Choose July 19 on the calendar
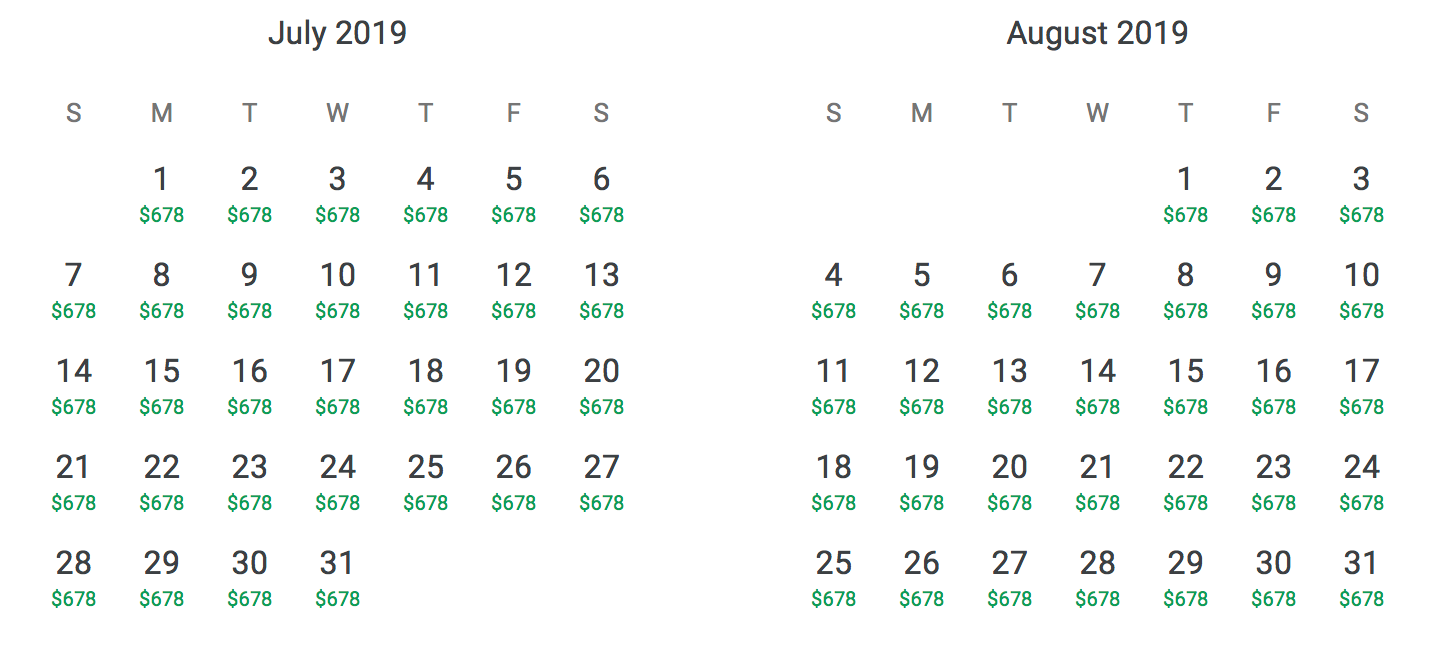The height and width of the screenshot is (664, 1440). (x=514, y=384)
